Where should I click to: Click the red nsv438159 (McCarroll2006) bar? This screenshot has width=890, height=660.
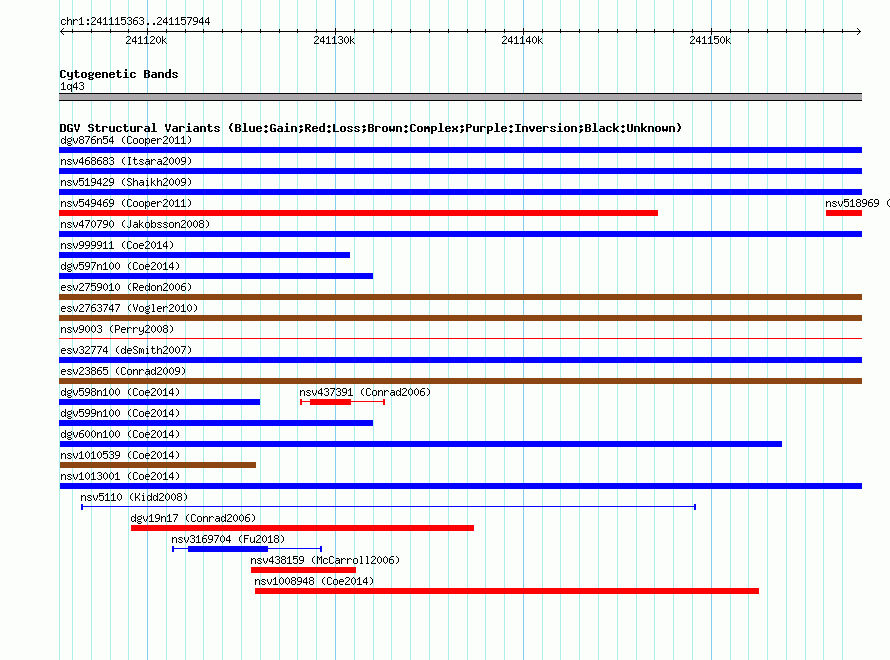coord(303,570)
